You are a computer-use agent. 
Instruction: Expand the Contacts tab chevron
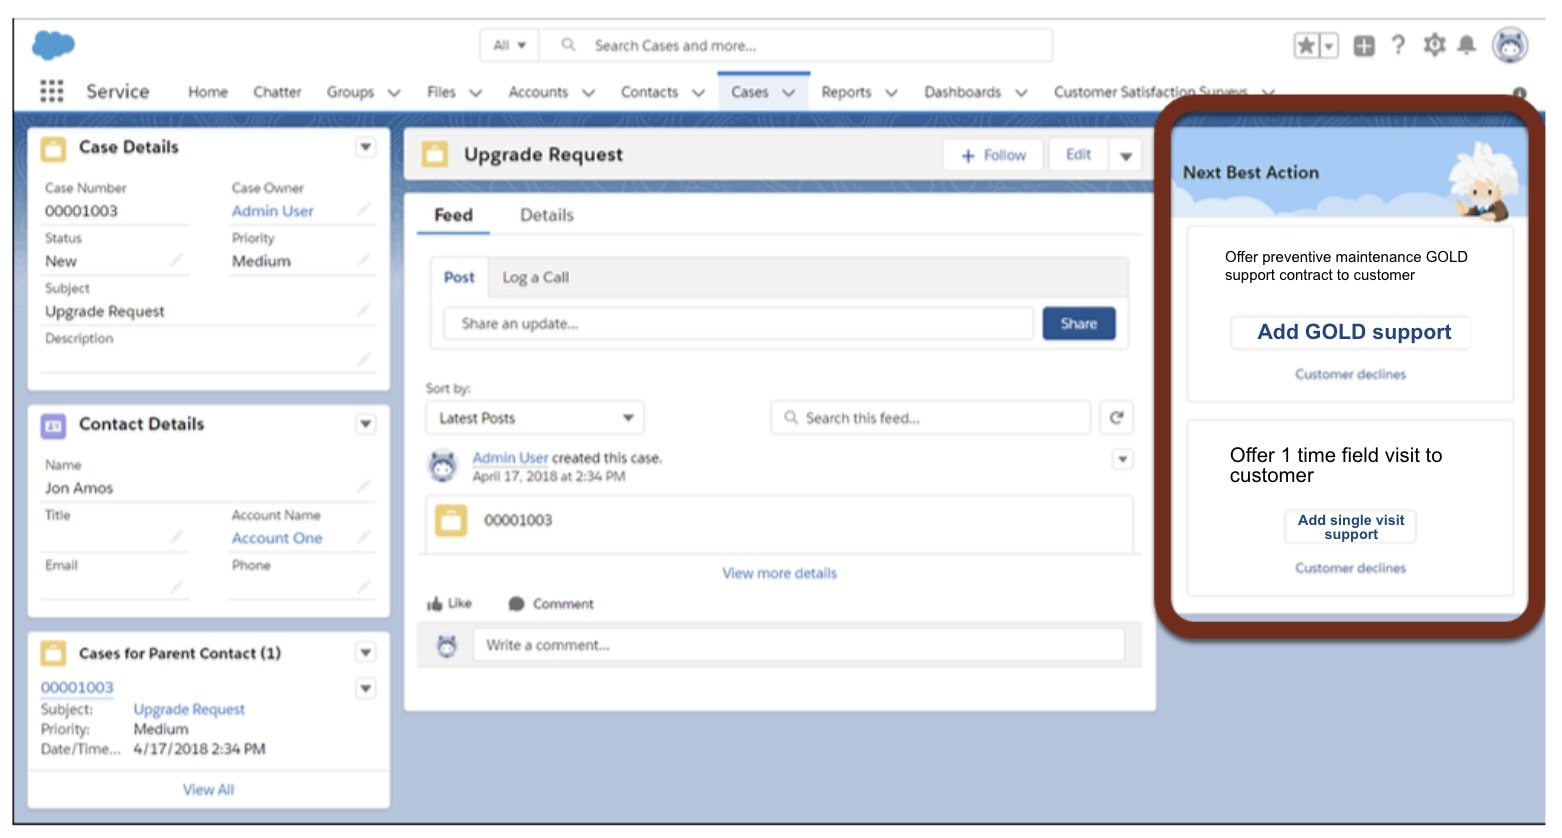point(699,92)
